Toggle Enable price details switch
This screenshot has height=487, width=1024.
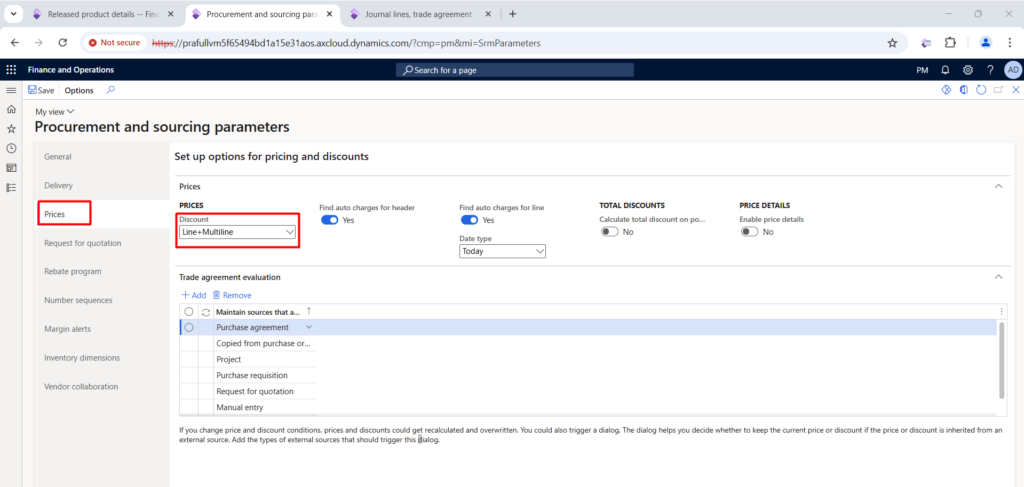750,232
